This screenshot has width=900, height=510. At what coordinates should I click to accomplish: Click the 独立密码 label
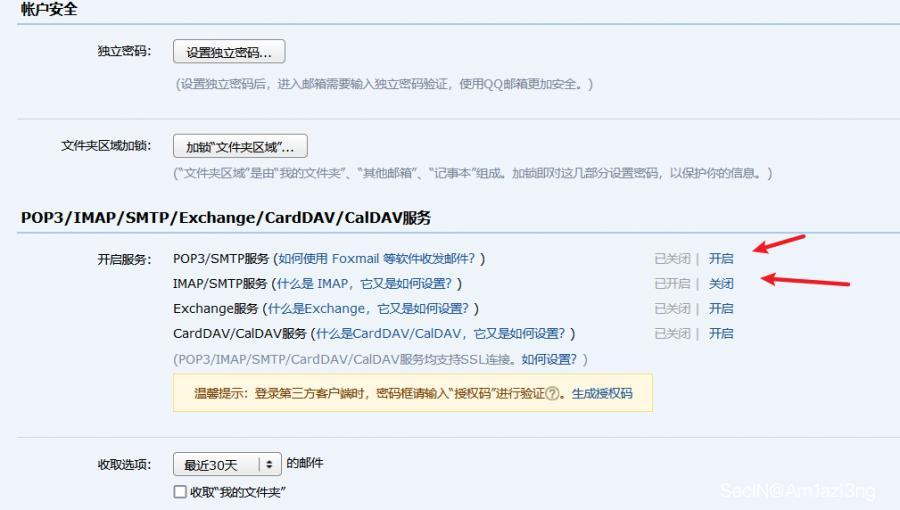(124, 51)
